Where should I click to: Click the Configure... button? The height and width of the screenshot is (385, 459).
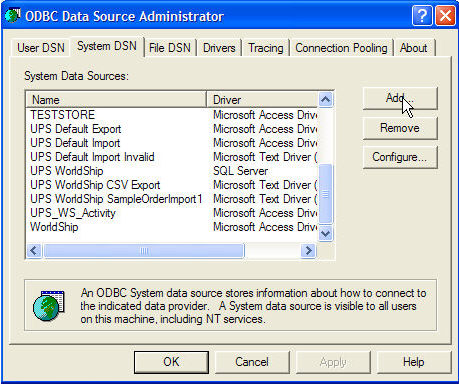pos(400,157)
